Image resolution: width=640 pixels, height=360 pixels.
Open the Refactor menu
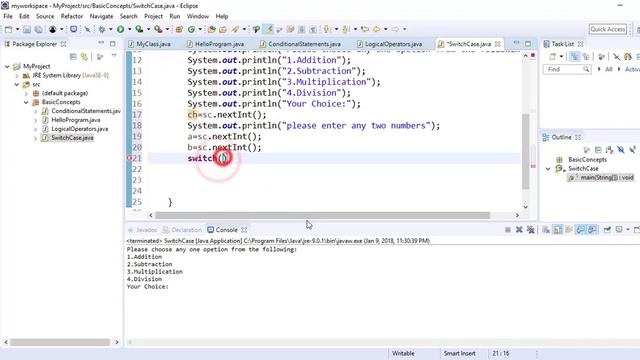click(72, 16)
